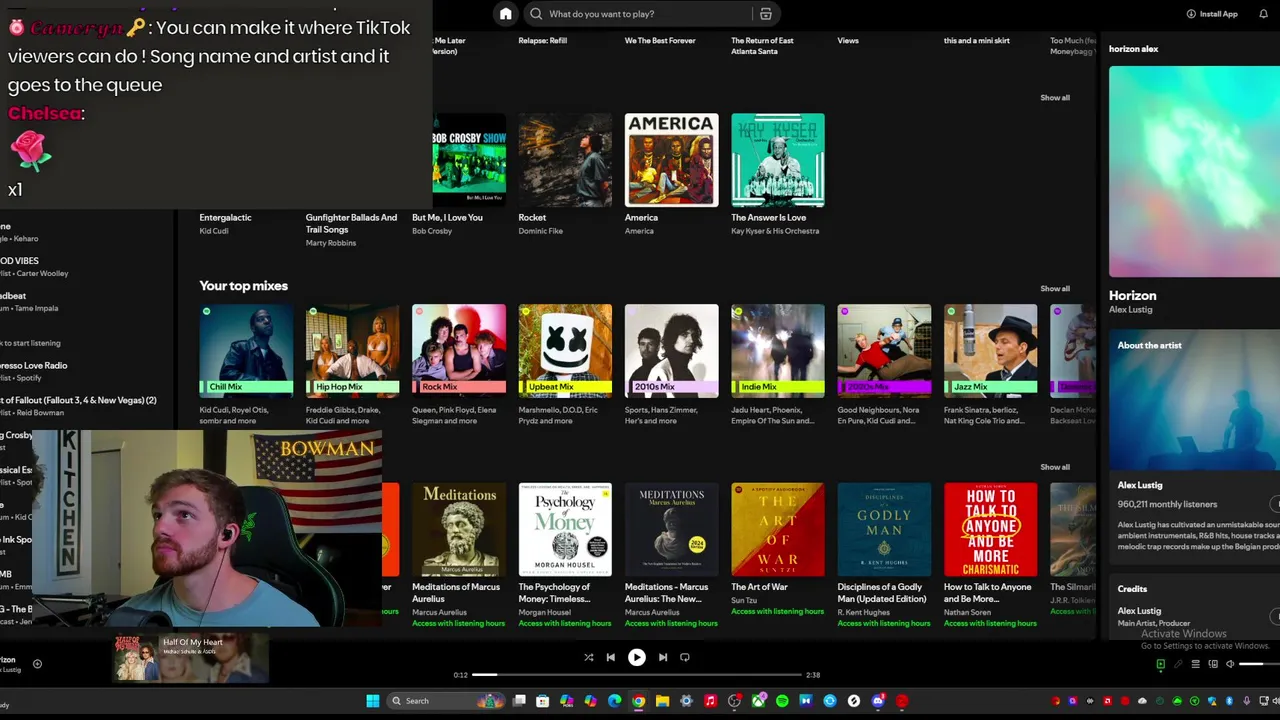Open How to Talk to Anyone audiobook

tap(991, 529)
